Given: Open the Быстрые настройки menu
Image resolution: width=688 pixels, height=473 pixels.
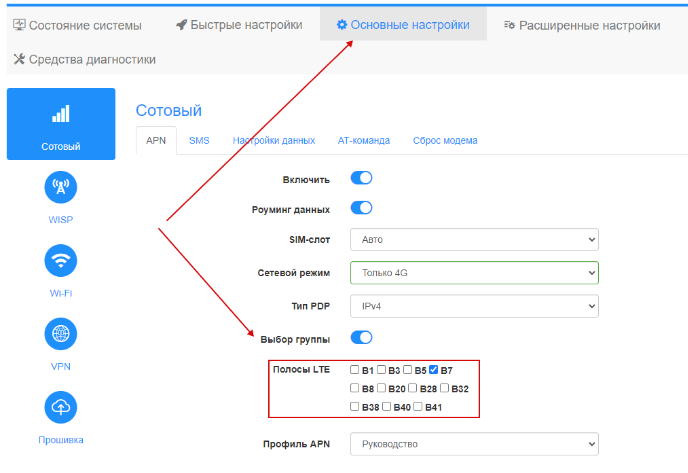Looking at the screenshot, I should (239, 25).
